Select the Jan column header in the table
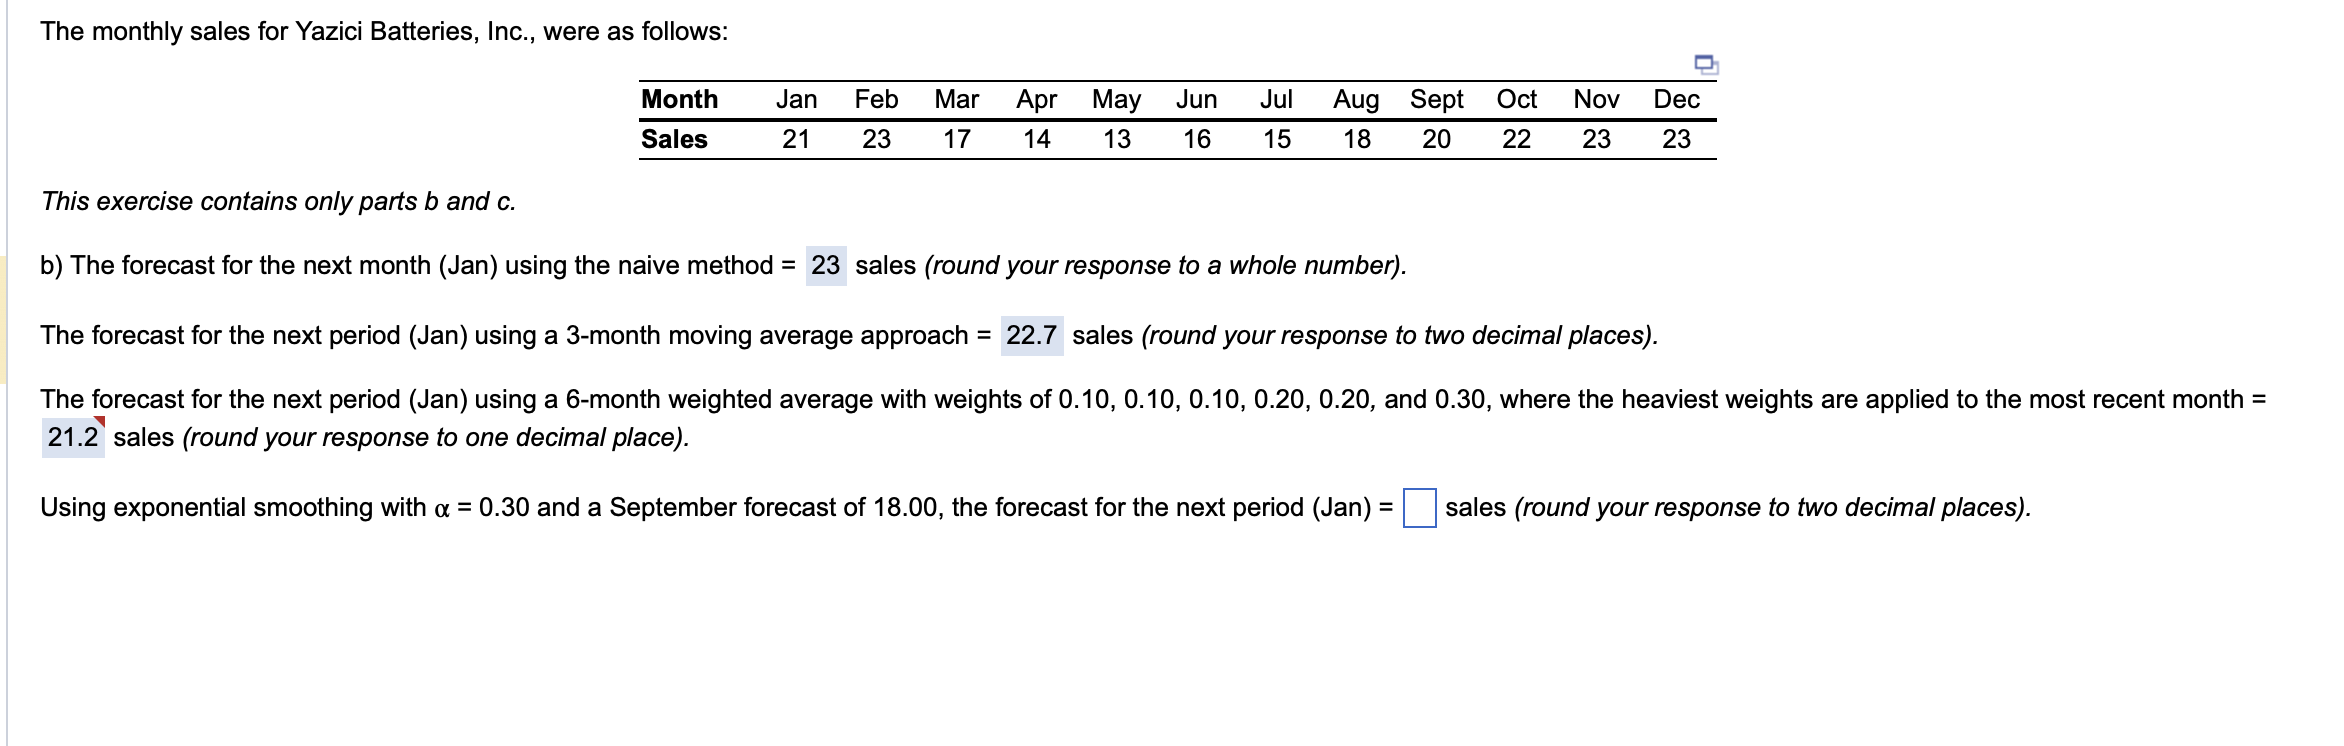 pos(797,98)
